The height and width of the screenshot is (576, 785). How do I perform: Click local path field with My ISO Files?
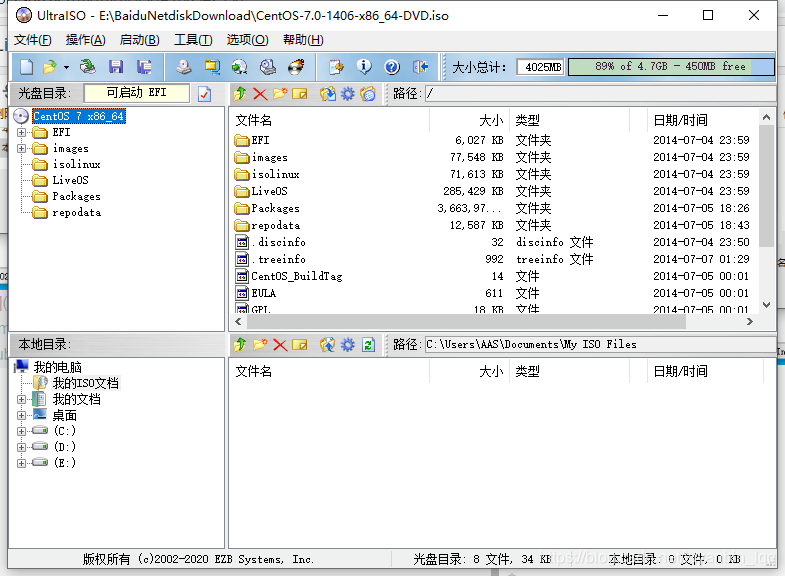[x=600, y=345]
